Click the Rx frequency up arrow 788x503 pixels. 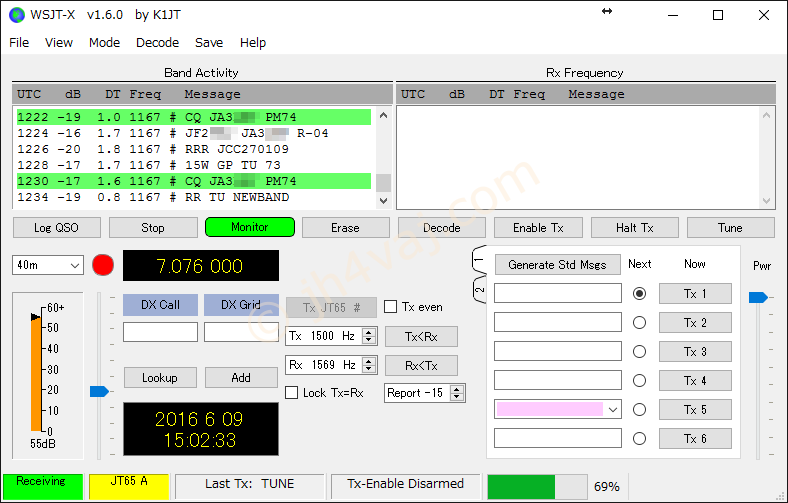coord(369,361)
